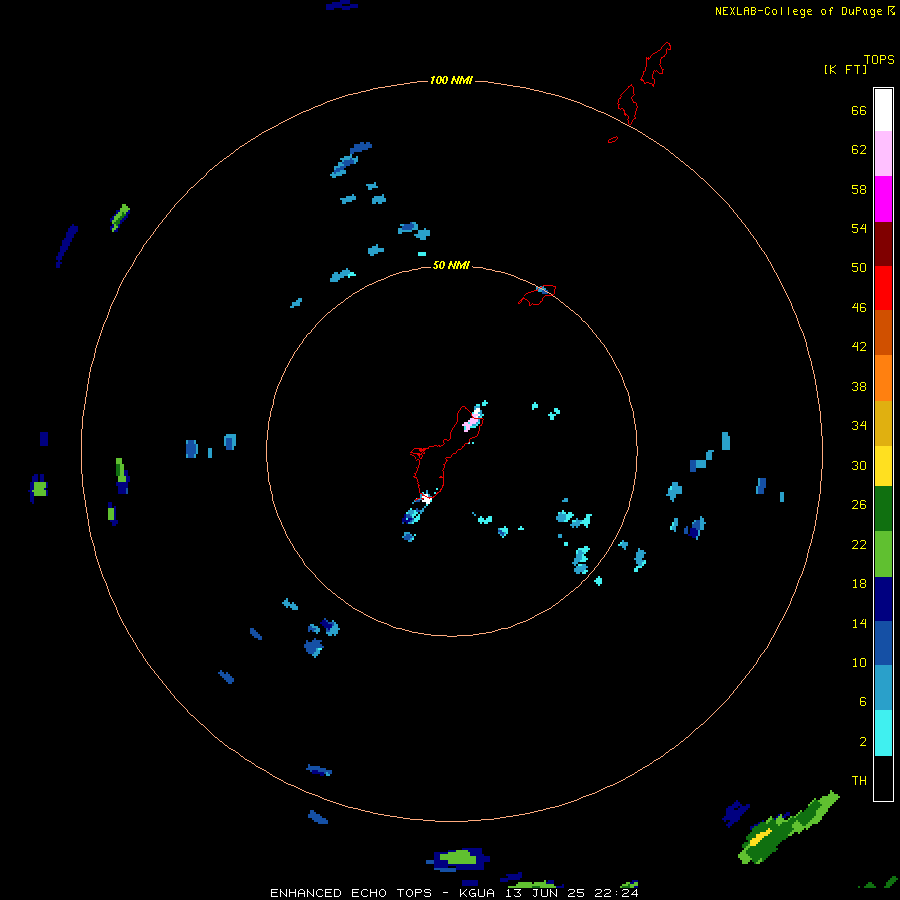The height and width of the screenshot is (900, 900).
Task: Click the magenta 58 K FT legend swatch
Action: (x=883, y=199)
